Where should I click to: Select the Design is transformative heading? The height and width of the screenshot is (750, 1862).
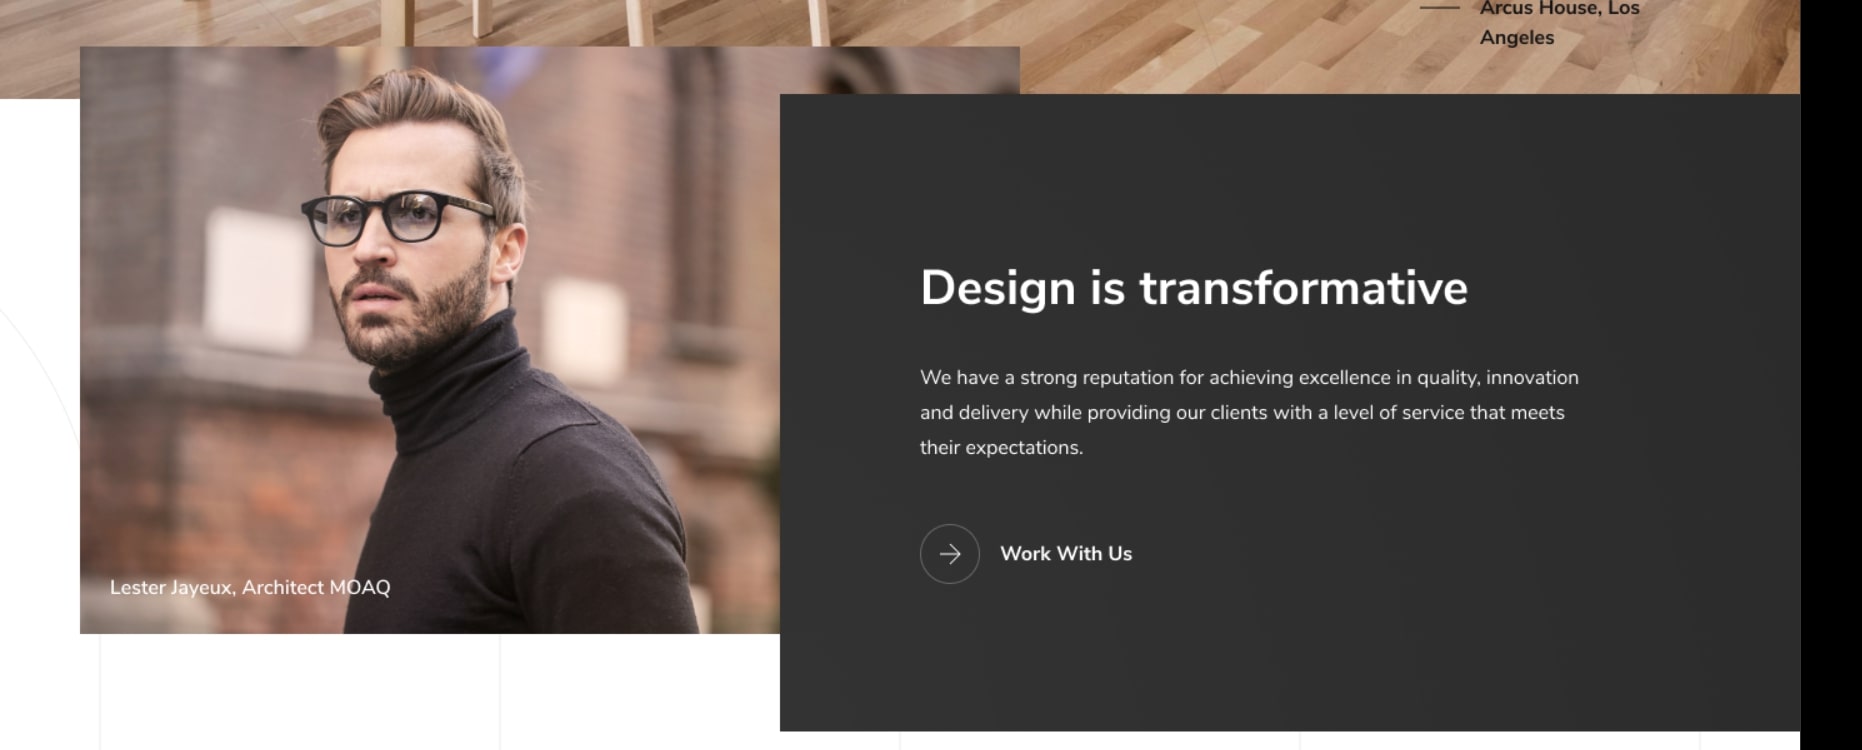[x=1194, y=288]
